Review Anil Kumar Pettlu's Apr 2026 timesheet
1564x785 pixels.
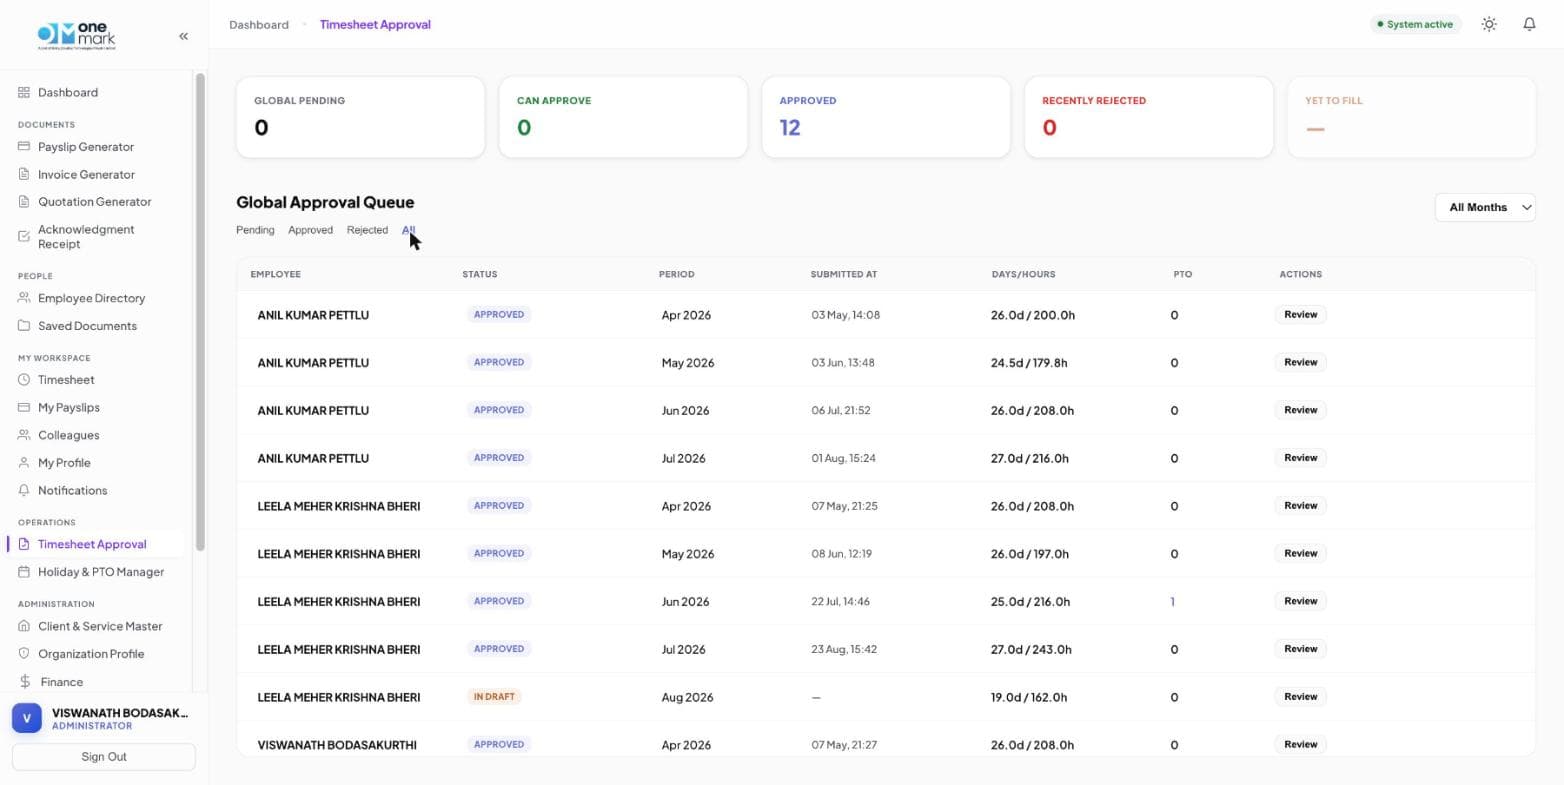(x=1300, y=314)
